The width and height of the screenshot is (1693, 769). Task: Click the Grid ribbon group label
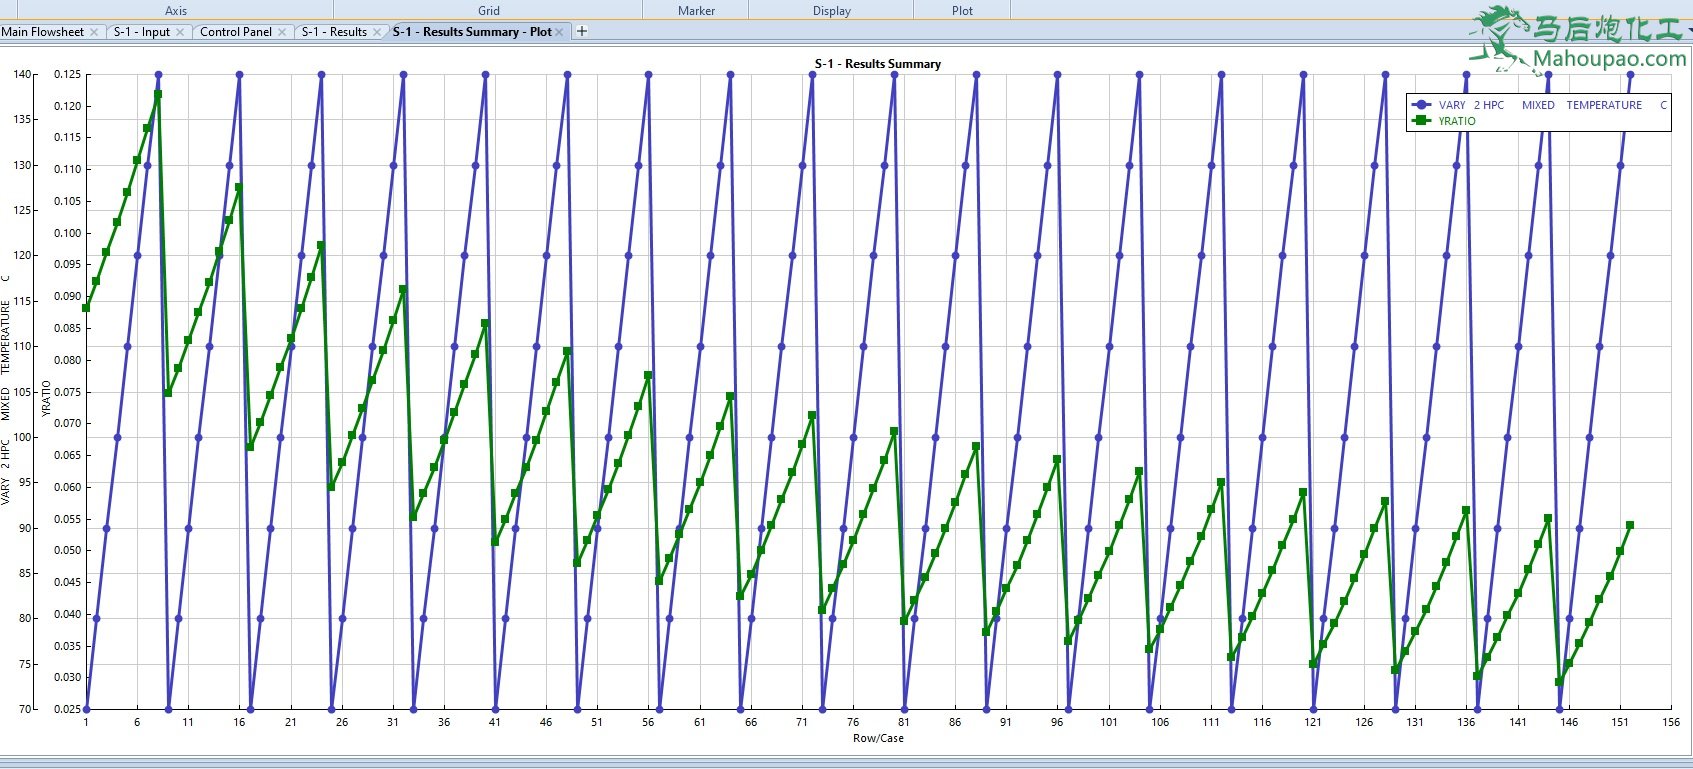pos(489,11)
